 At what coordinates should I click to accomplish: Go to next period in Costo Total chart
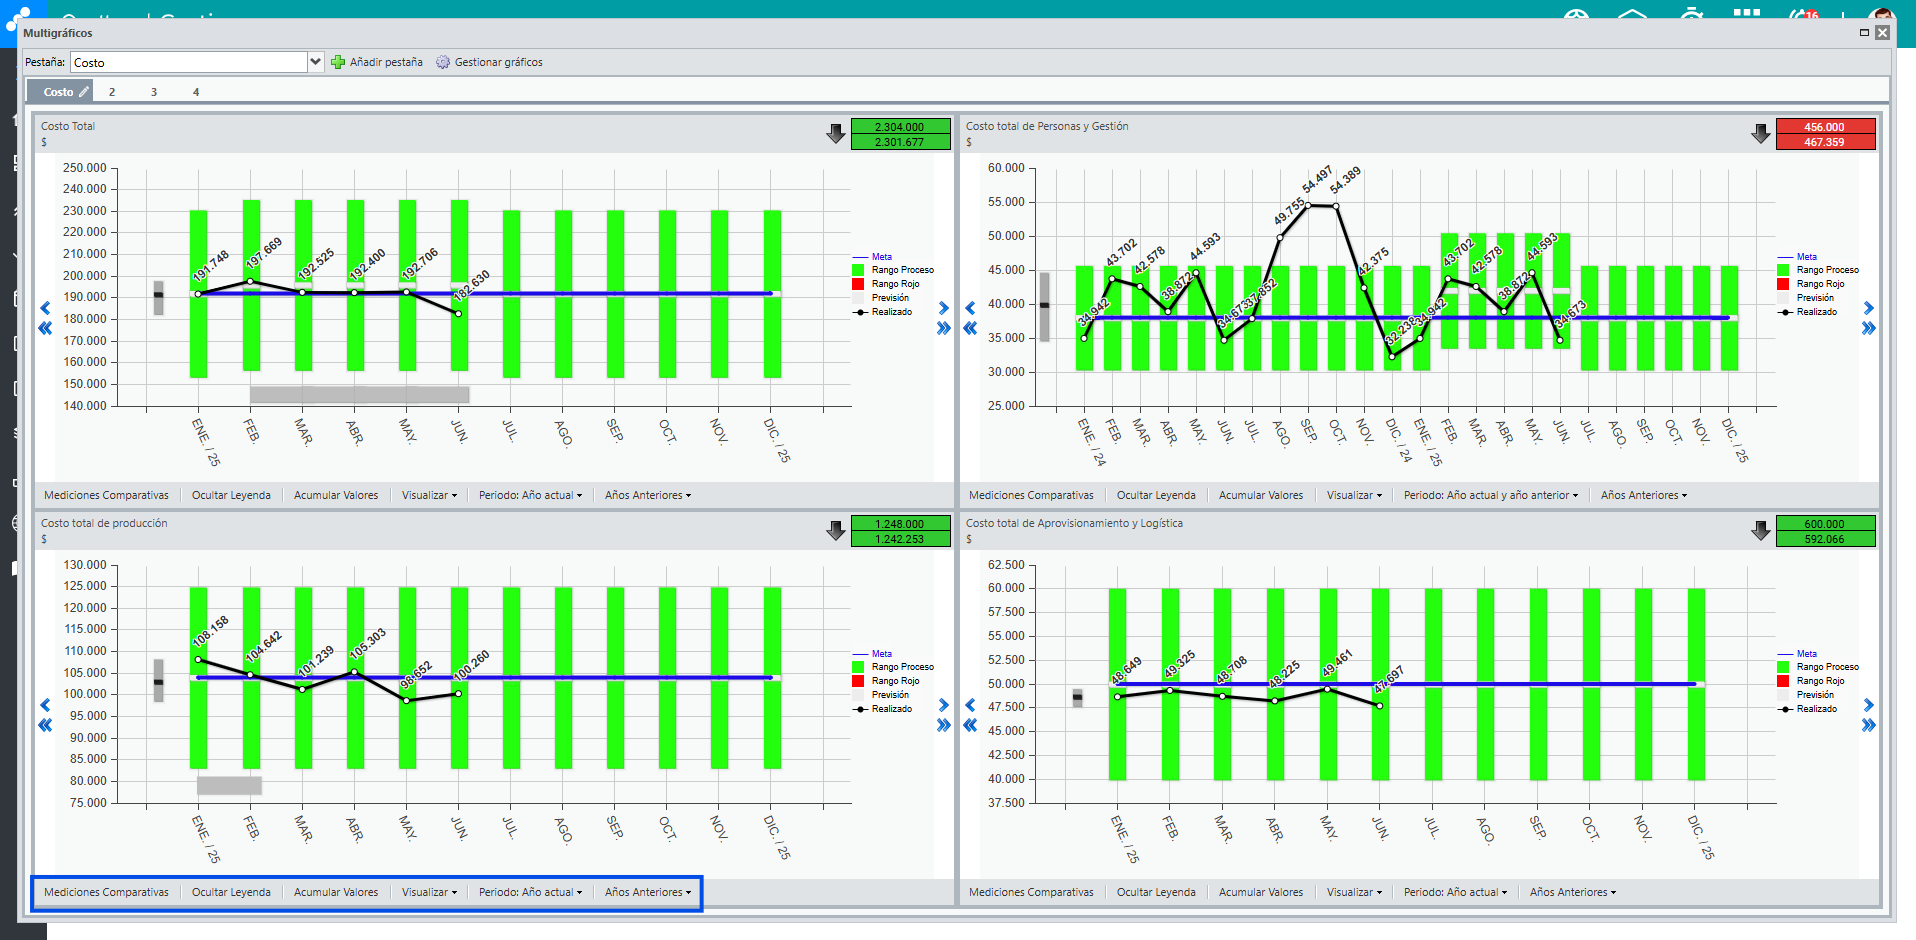tap(943, 308)
